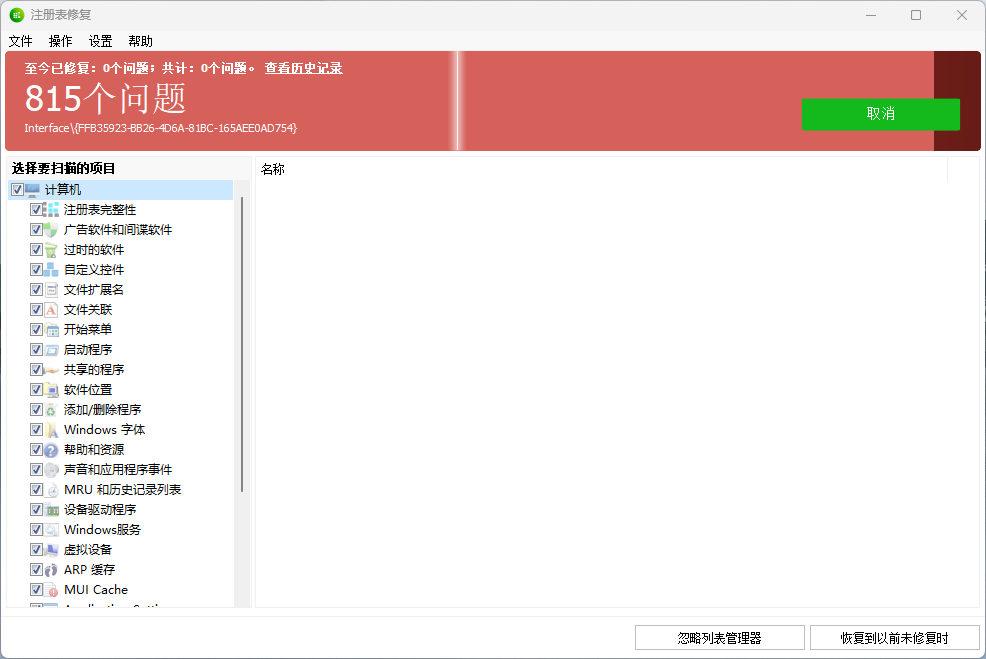This screenshot has height=659, width=986.
Task: Click the MUI Cache document icon
Action: point(52,590)
